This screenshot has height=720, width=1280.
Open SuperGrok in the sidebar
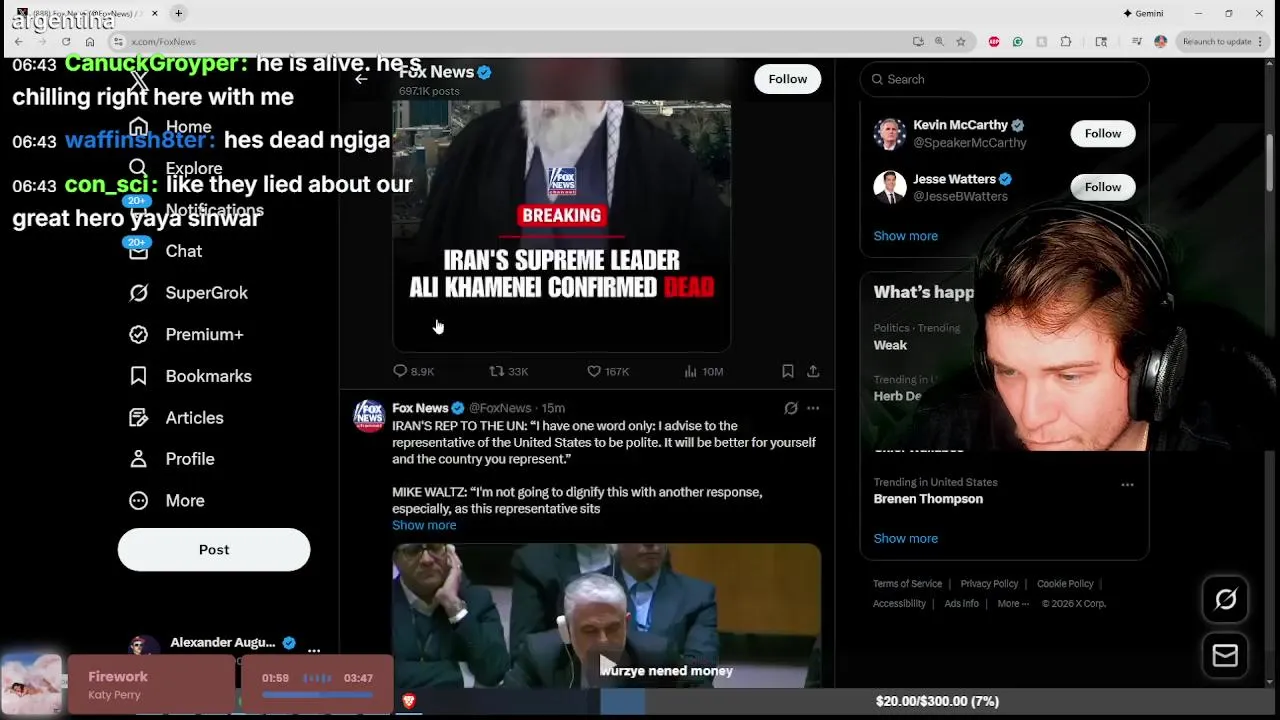tap(188, 293)
